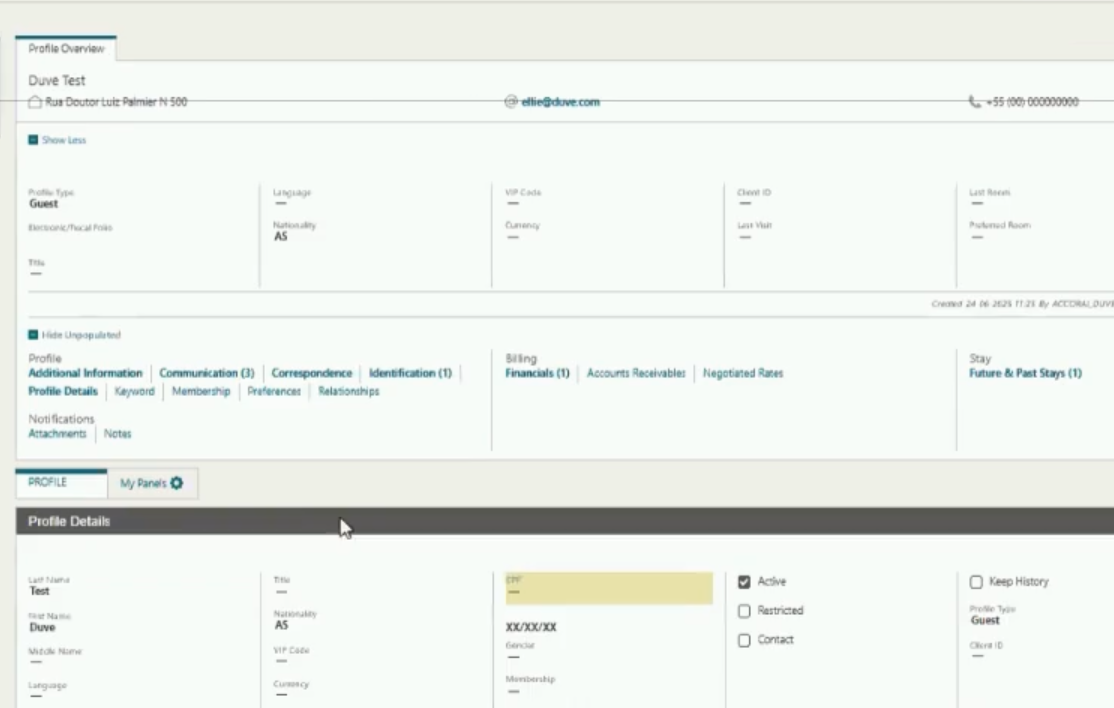Check the Restricted checkbox
The height and width of the screenshot is (708, 1114).
click(744, 611)
